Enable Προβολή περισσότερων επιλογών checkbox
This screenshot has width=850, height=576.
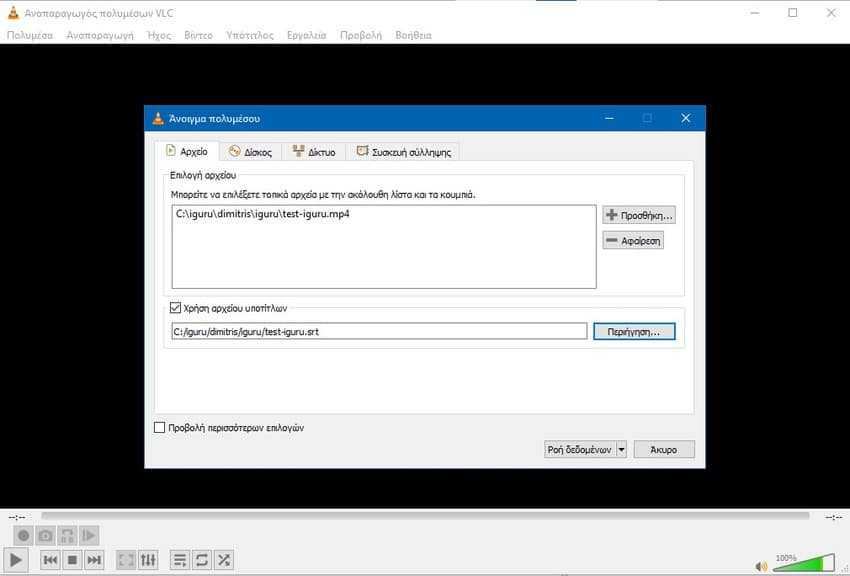click(x=159, y=428)
